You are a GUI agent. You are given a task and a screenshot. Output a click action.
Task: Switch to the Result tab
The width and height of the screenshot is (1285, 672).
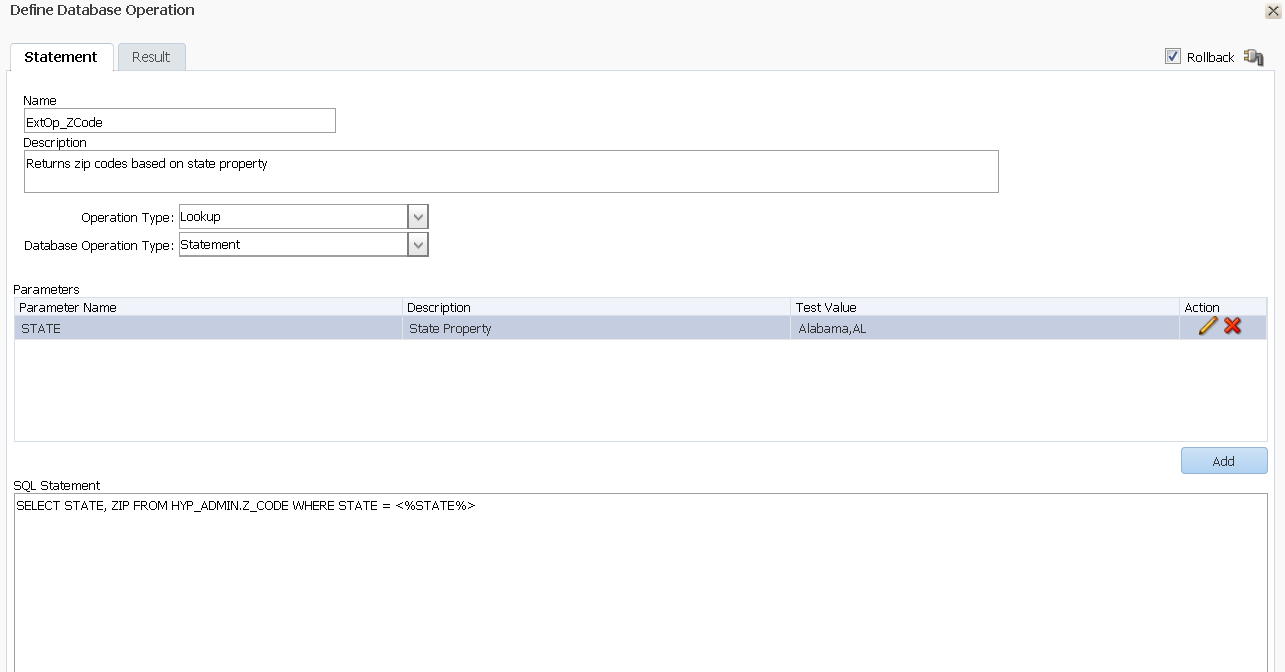tap(151, 57)
